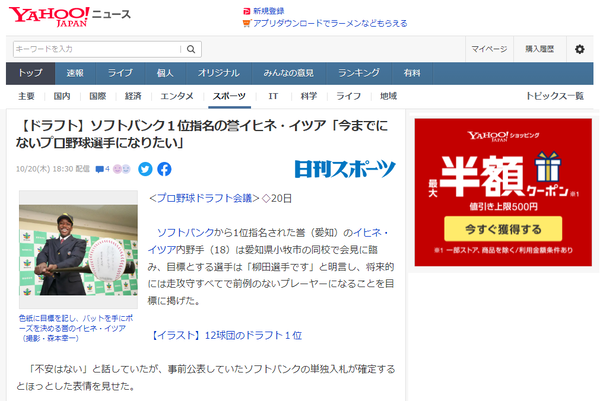Enlarge the article photo of the player
Viewport: 600px width, 401px height.
pyautogui.click(x=78, y=250)
